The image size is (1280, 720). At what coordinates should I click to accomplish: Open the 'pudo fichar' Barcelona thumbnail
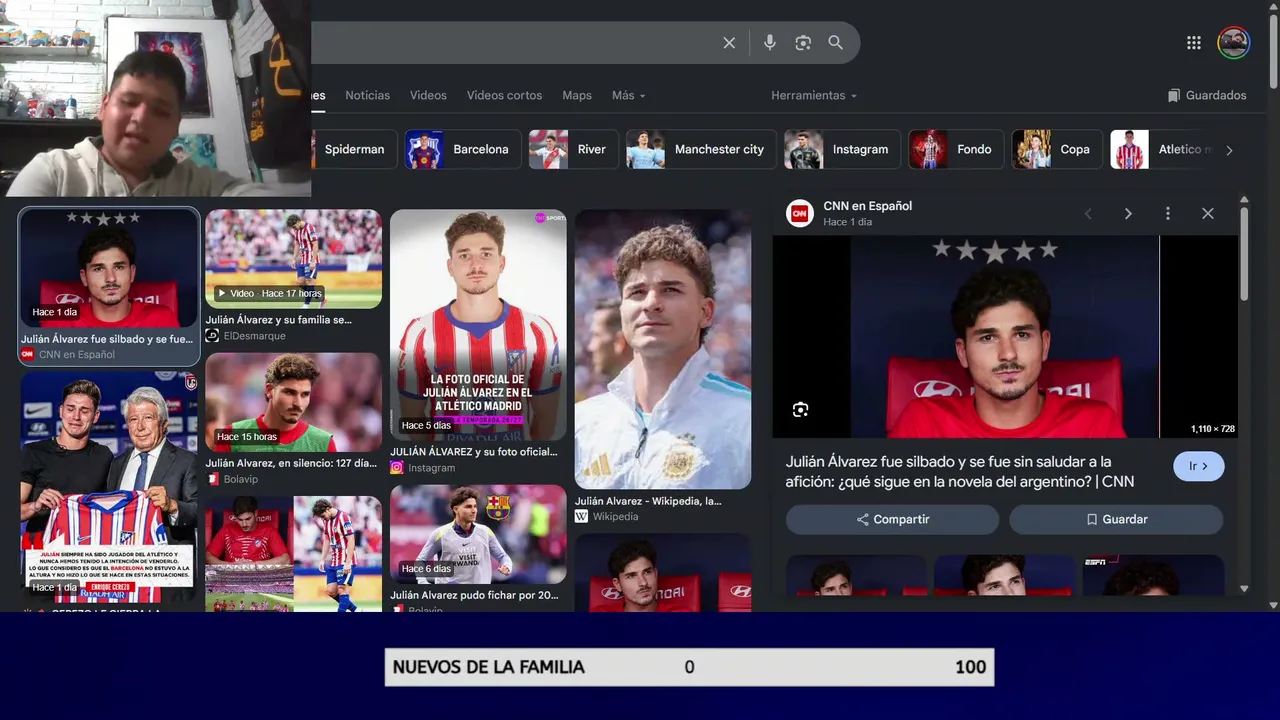[x=478, y=534]
